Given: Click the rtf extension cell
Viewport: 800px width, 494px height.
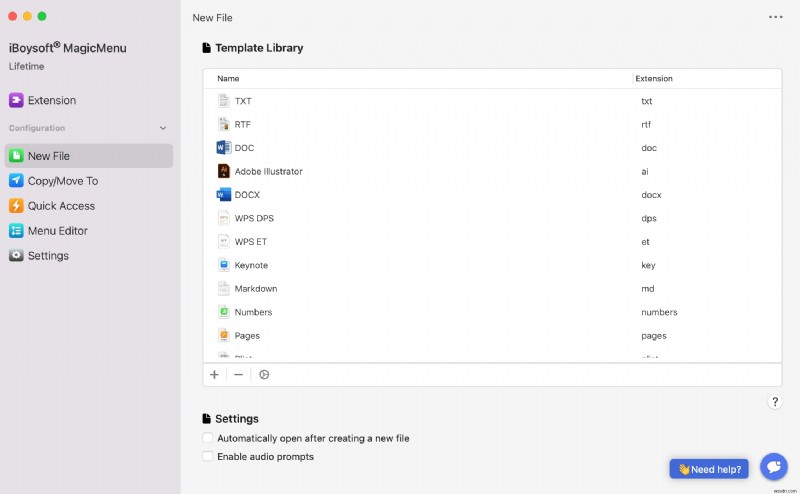Looking at the screenshot, I should (646, 125).
